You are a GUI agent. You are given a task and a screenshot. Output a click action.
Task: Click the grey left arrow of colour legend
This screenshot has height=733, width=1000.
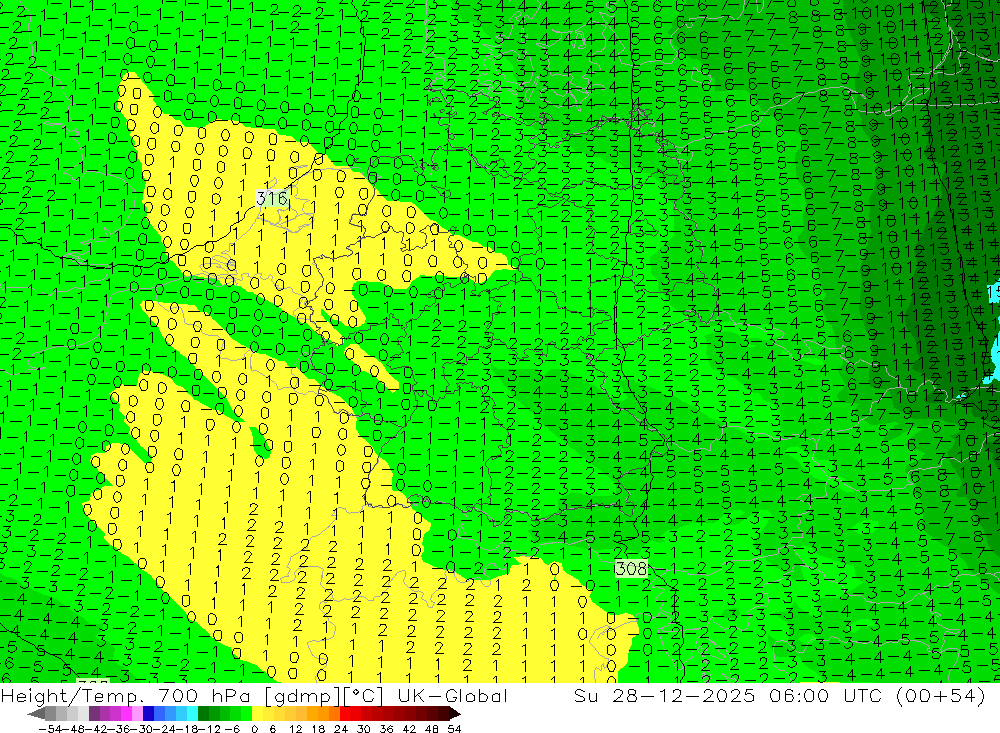pos(36,714)
